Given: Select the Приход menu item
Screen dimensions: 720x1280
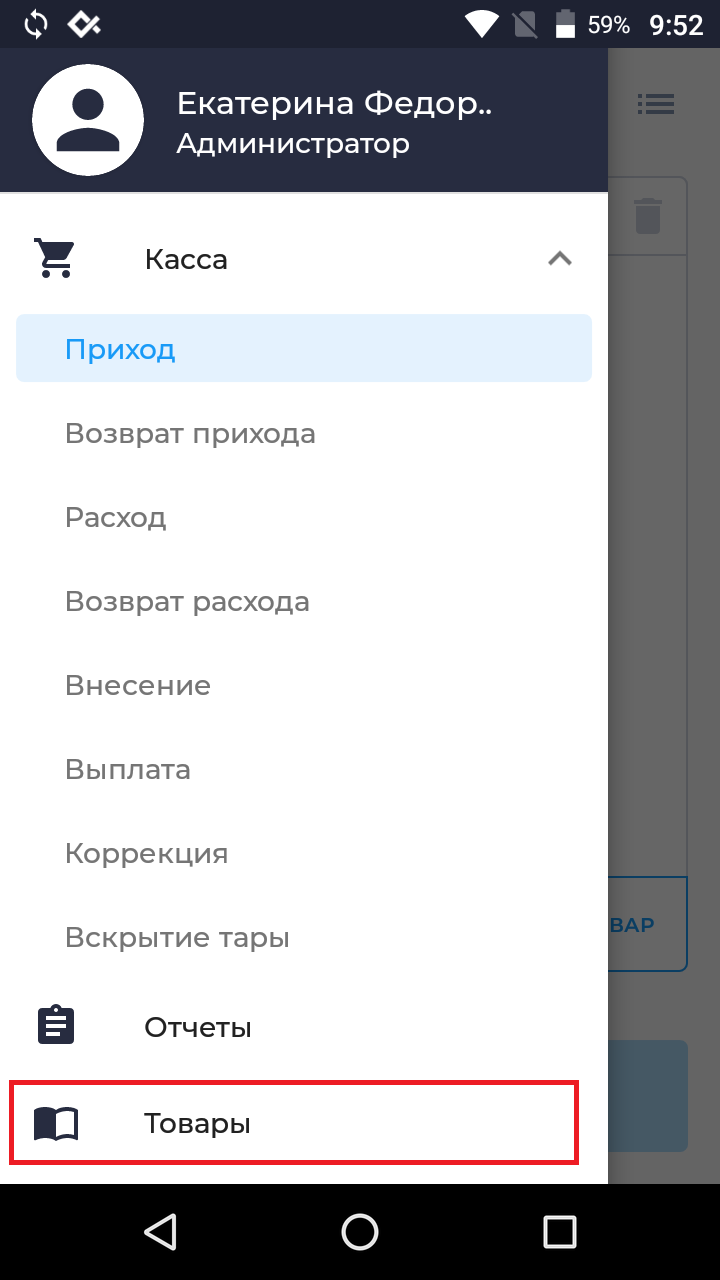Looking at the screenshot, I should click(120, 349).
